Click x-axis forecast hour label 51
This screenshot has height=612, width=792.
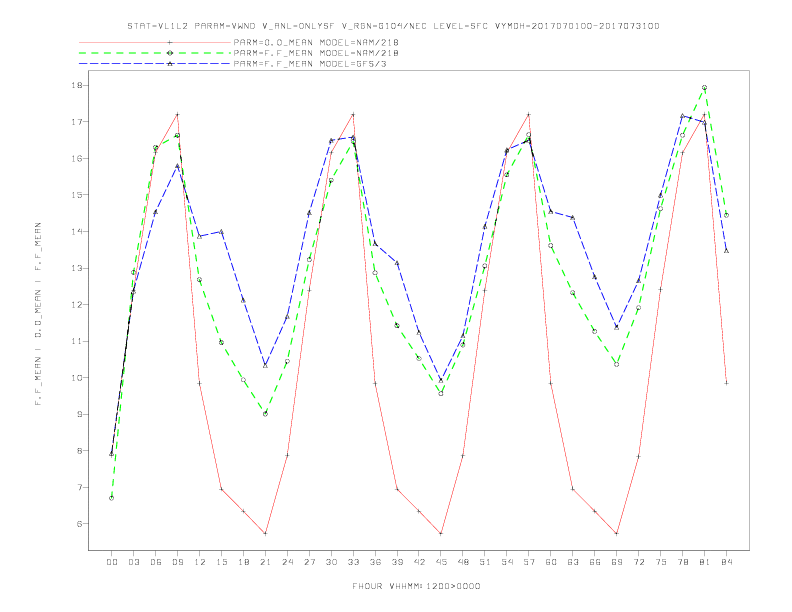(x=485, y=562)
